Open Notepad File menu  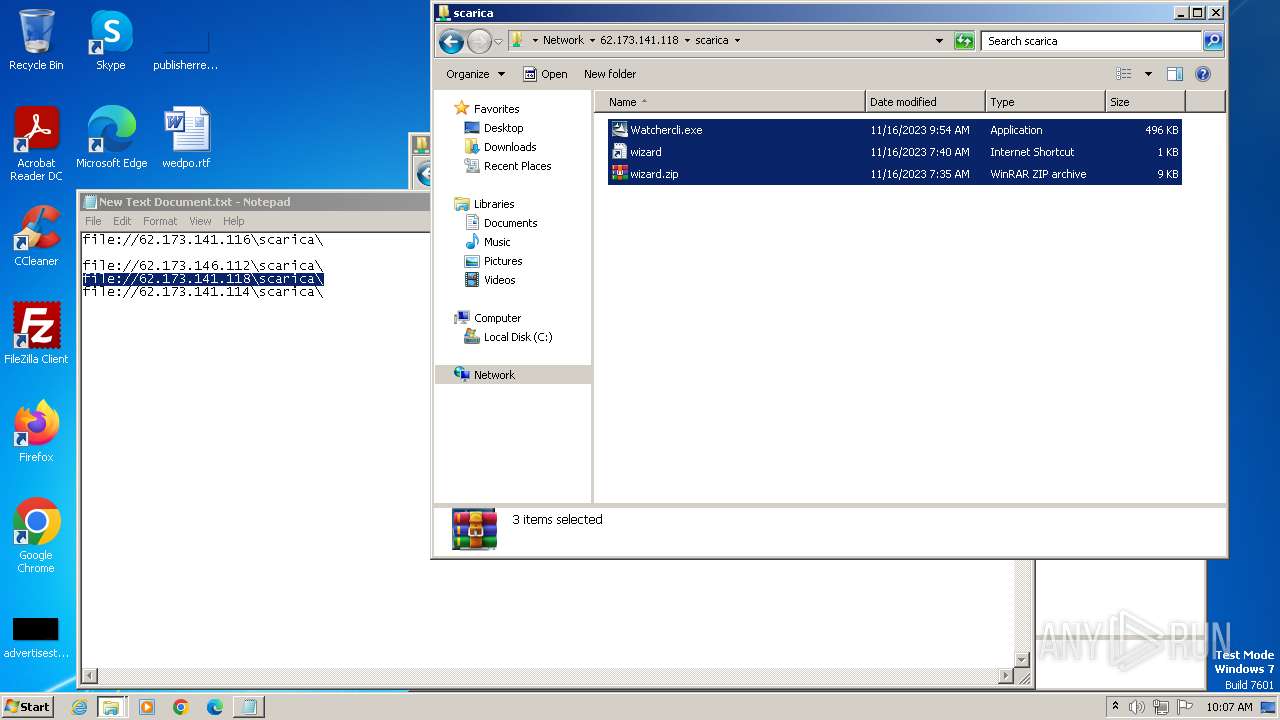[x=93, y=221]
